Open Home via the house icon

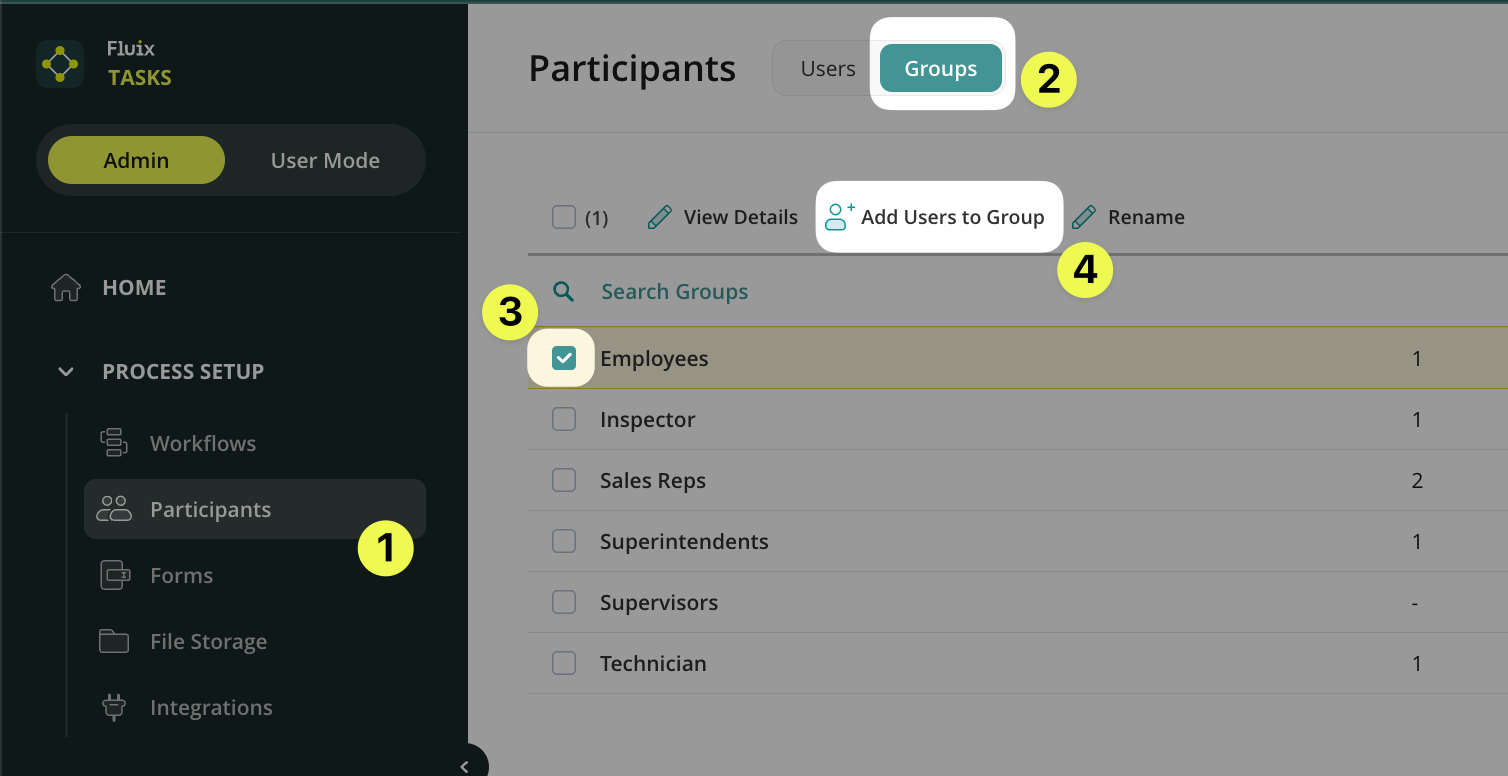pos(66,288)
